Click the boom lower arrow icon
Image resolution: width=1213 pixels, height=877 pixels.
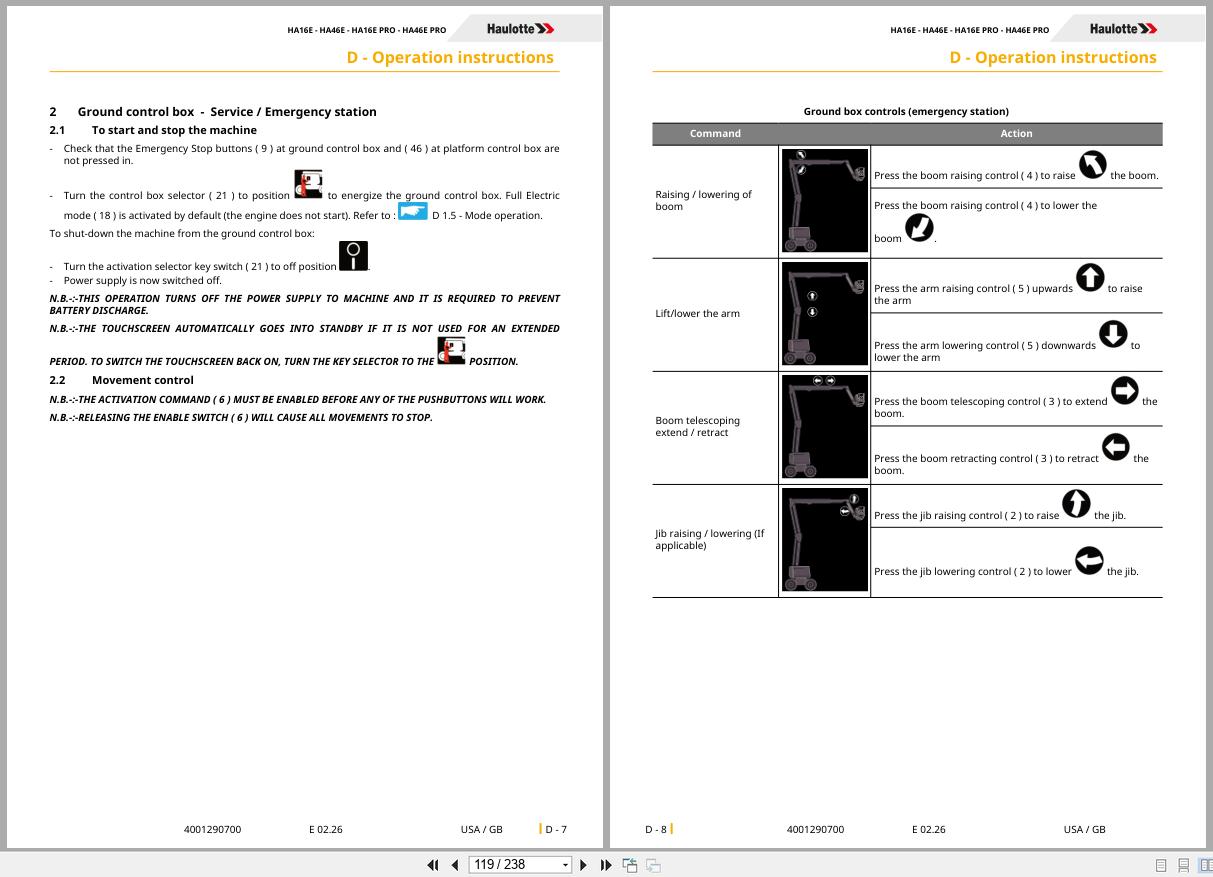click(x=918, y=229)
